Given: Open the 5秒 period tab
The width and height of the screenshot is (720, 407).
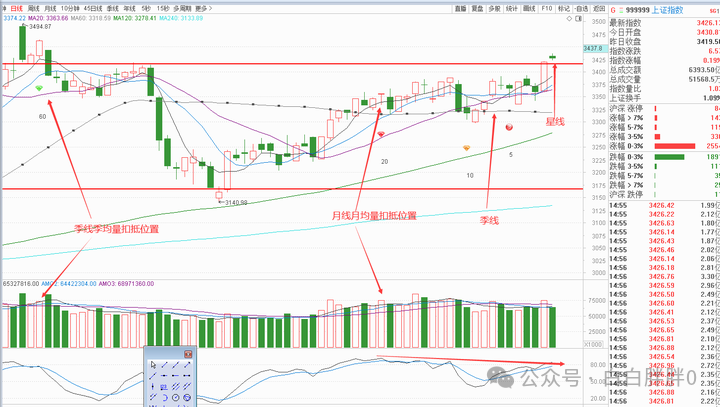Looking at the screenshot, I should pyautogui.click(x=146, y=9).
